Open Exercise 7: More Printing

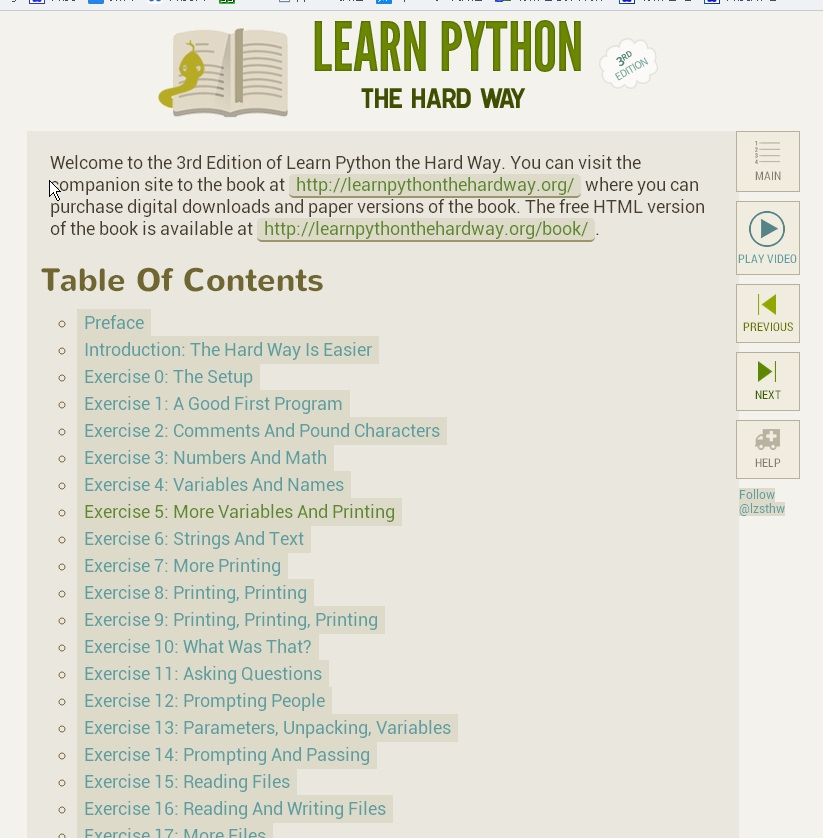point(182,566)
